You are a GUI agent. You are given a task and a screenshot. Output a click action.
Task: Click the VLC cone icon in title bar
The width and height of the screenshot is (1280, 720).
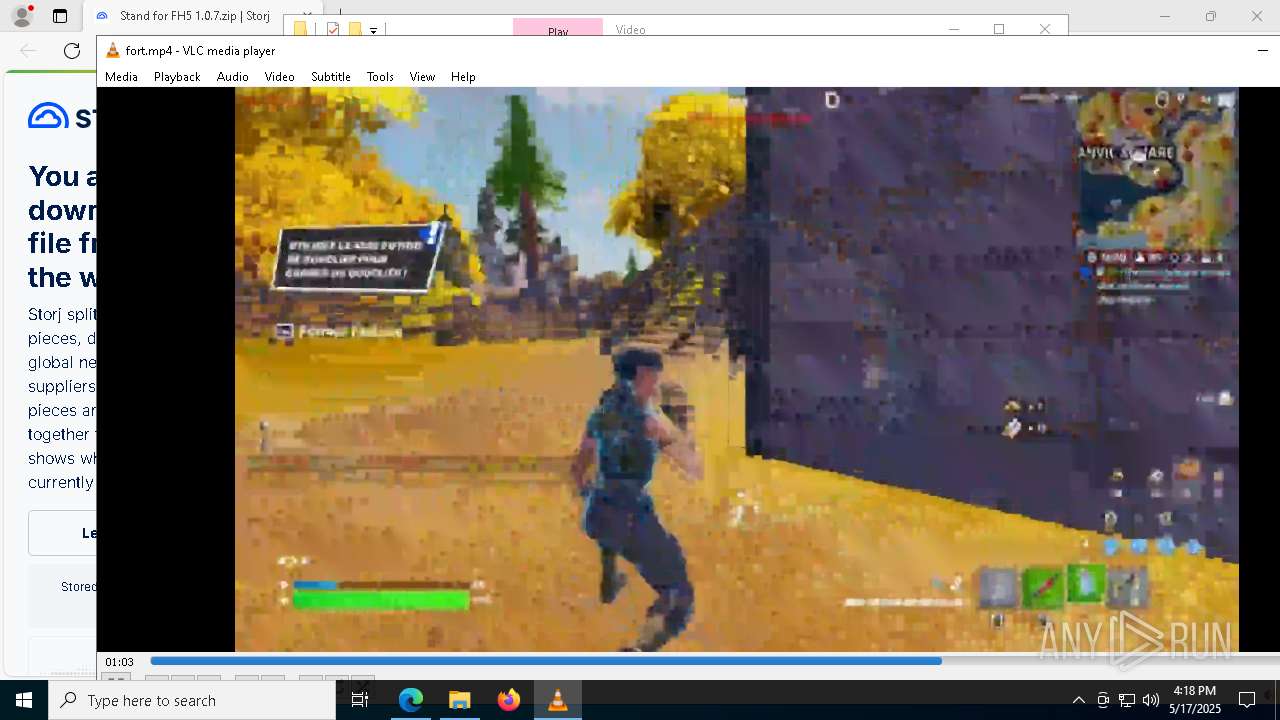click(113, 51)
